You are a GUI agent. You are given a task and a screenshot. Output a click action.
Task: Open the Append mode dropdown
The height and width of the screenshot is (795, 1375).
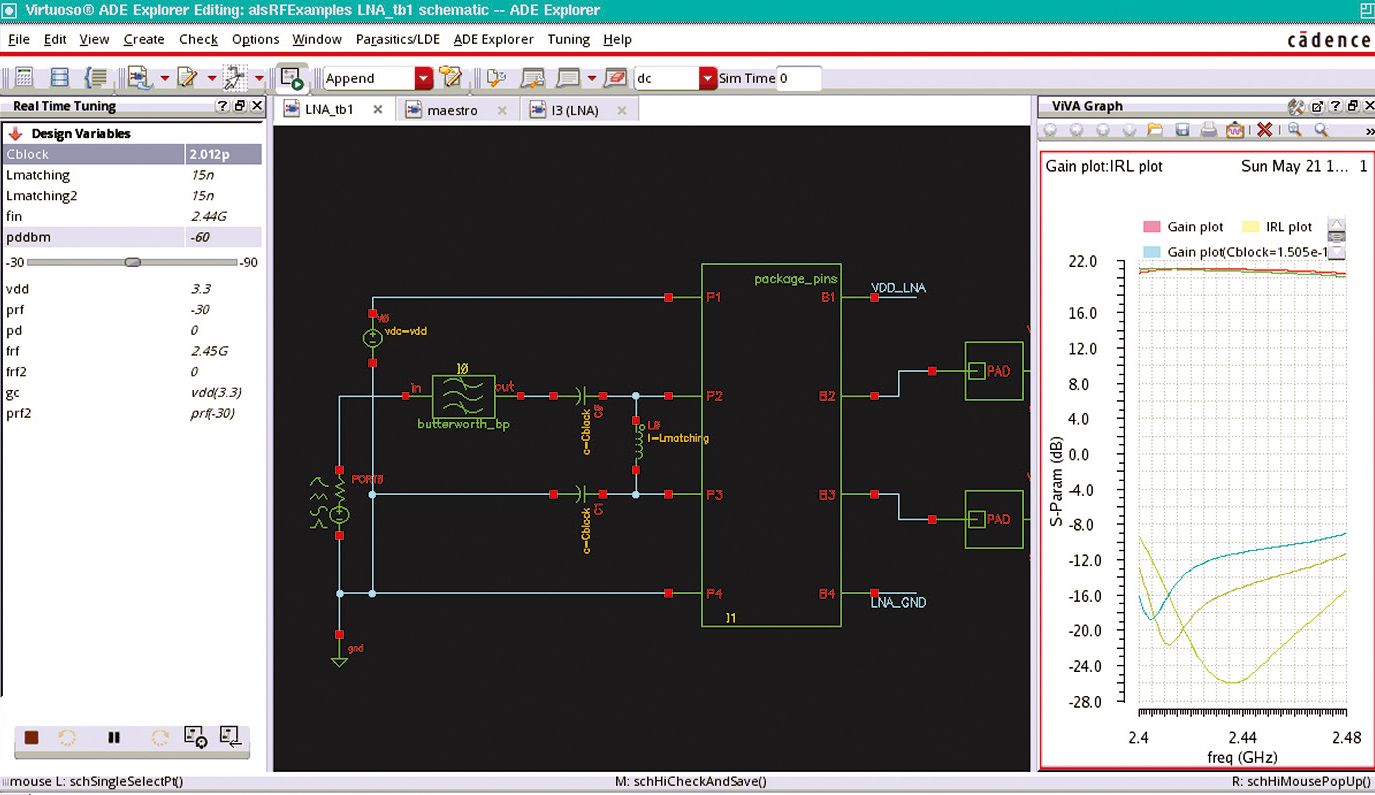click(x=424, y=78)
